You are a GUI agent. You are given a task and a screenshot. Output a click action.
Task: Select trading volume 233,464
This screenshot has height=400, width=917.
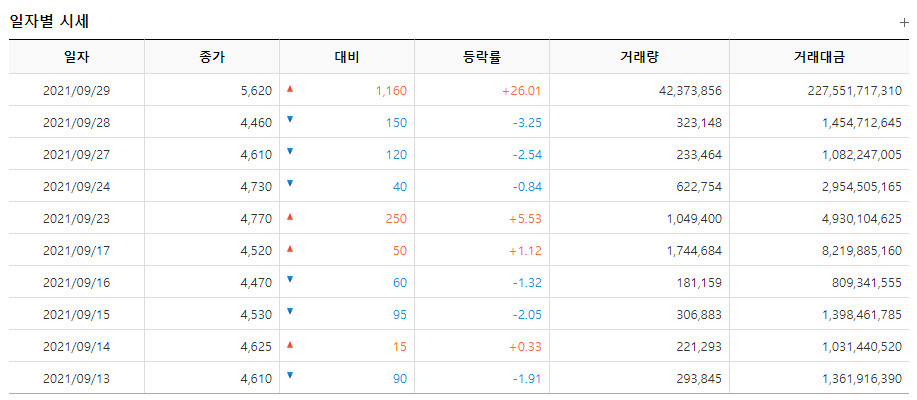point(698,155)
